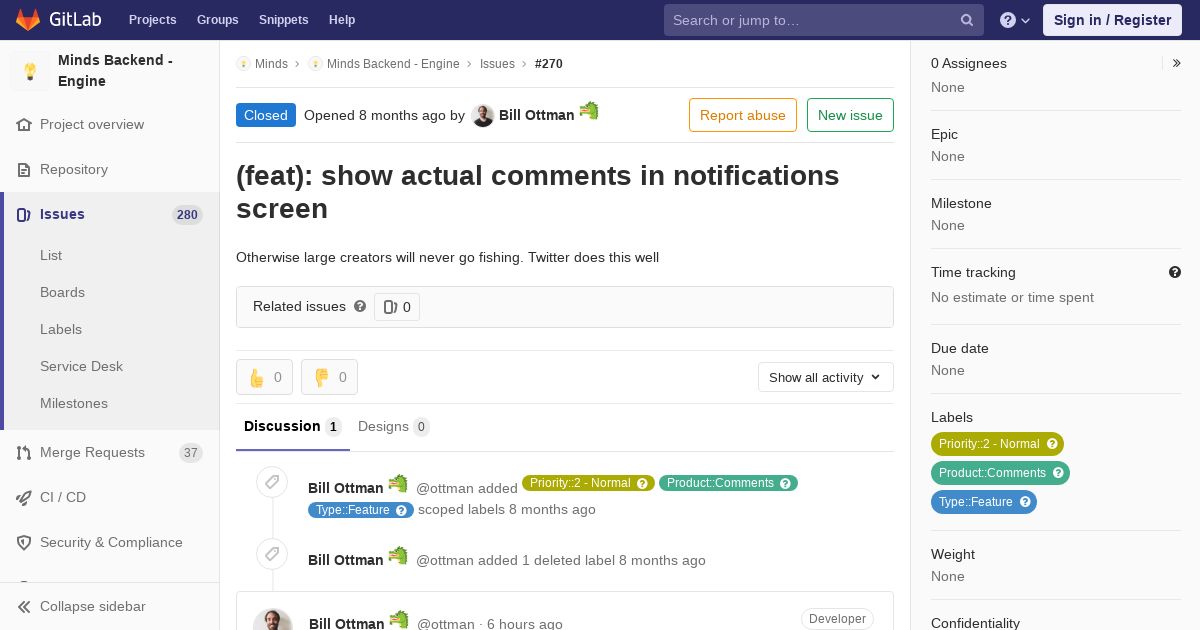
Task: Click the Merge Requests icon
Action: [24, 453]
